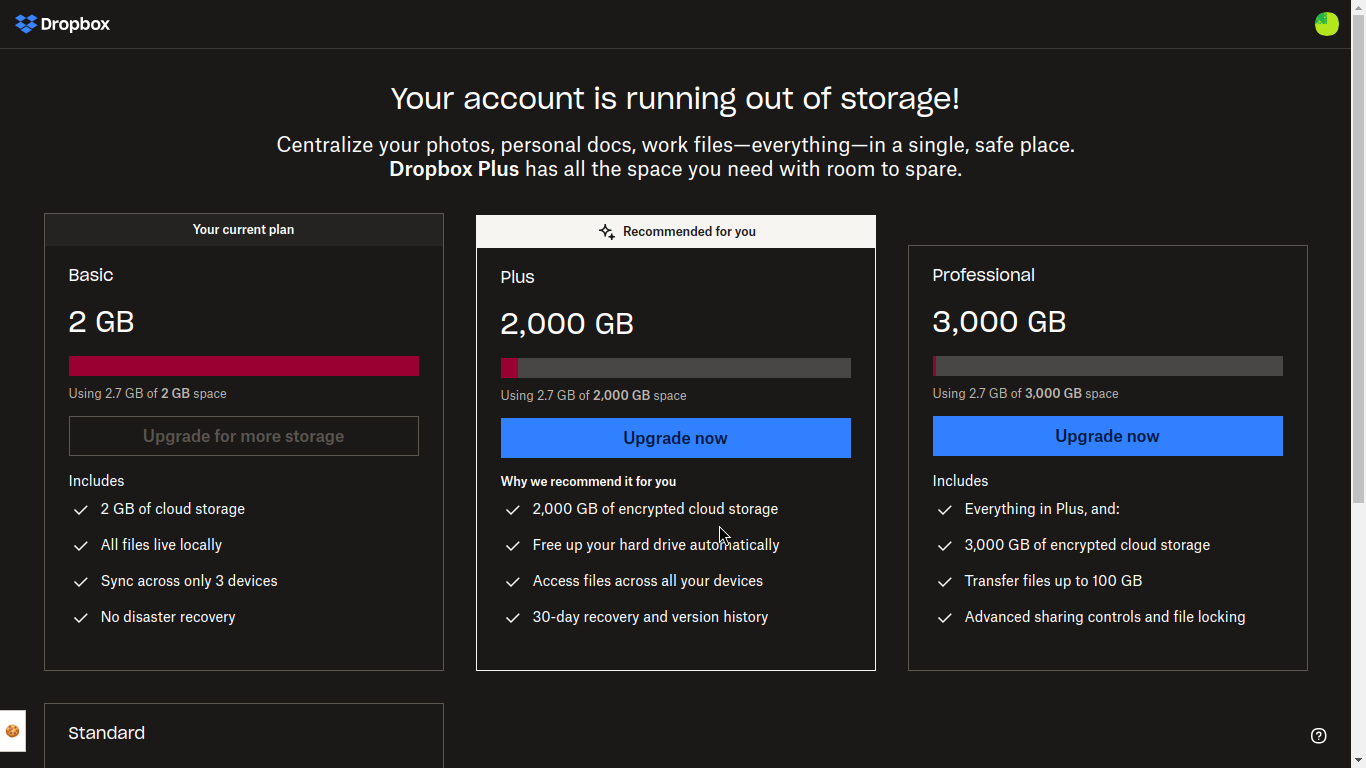The height and width of the screenshot is (768, 1366).
Task: Click checkmark next to Advanced sharing controls
Action: (945, 618)
